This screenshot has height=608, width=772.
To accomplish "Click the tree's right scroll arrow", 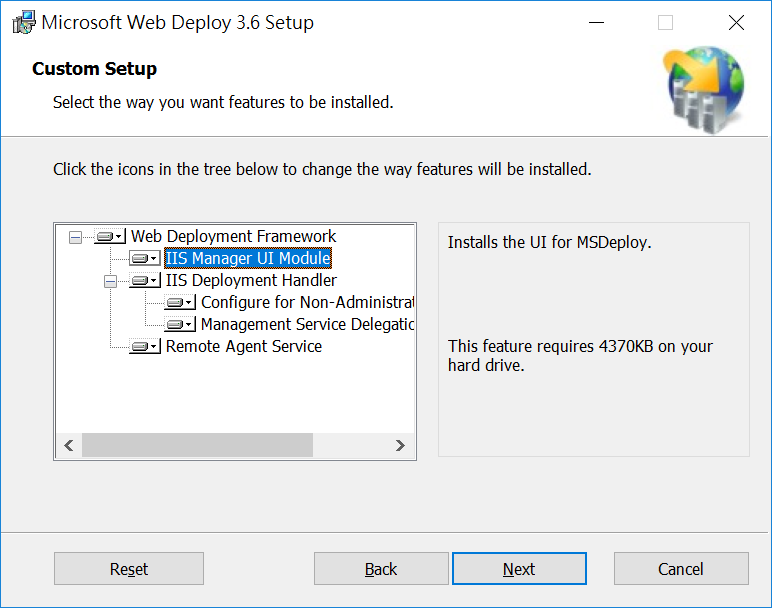I will pyautogui.click(x=400, y=446).
